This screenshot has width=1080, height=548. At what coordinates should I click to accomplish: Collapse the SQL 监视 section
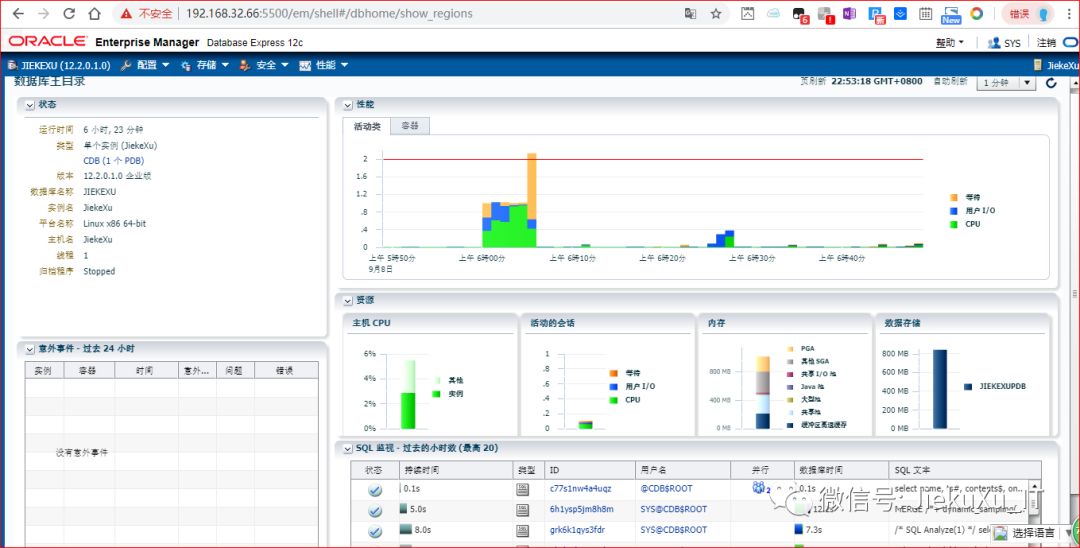[x=347, y=449]
